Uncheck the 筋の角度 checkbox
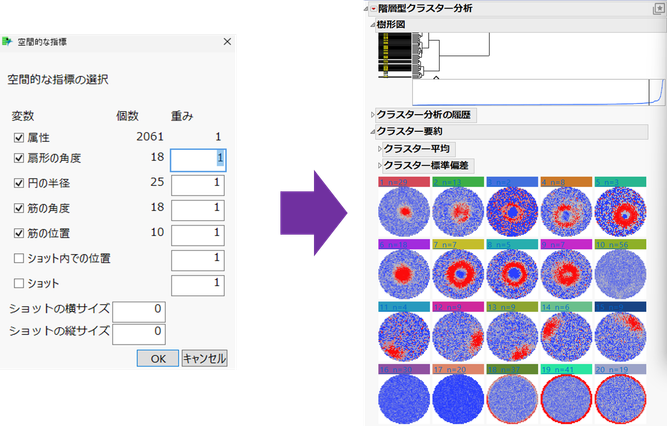Image resolution: width=667 pixels, height=426 pixels. point(19,208)
